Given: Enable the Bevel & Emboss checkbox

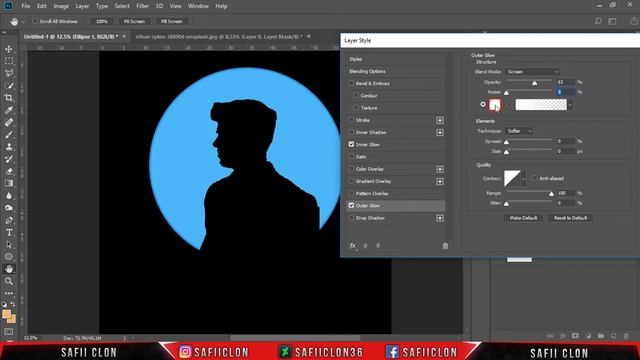Looking at the screenshot, I should 351,83.
